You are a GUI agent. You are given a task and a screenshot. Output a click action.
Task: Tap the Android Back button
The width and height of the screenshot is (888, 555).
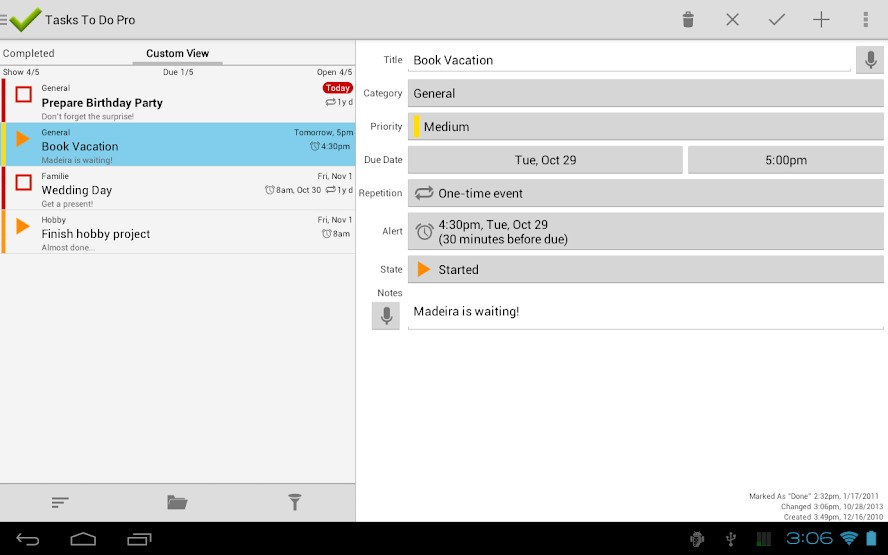pos(27,539)
